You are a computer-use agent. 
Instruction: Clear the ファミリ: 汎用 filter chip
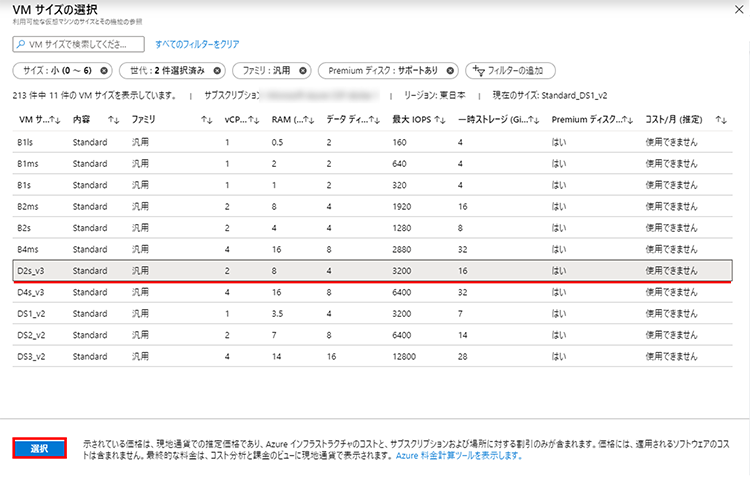click(304, 70)
